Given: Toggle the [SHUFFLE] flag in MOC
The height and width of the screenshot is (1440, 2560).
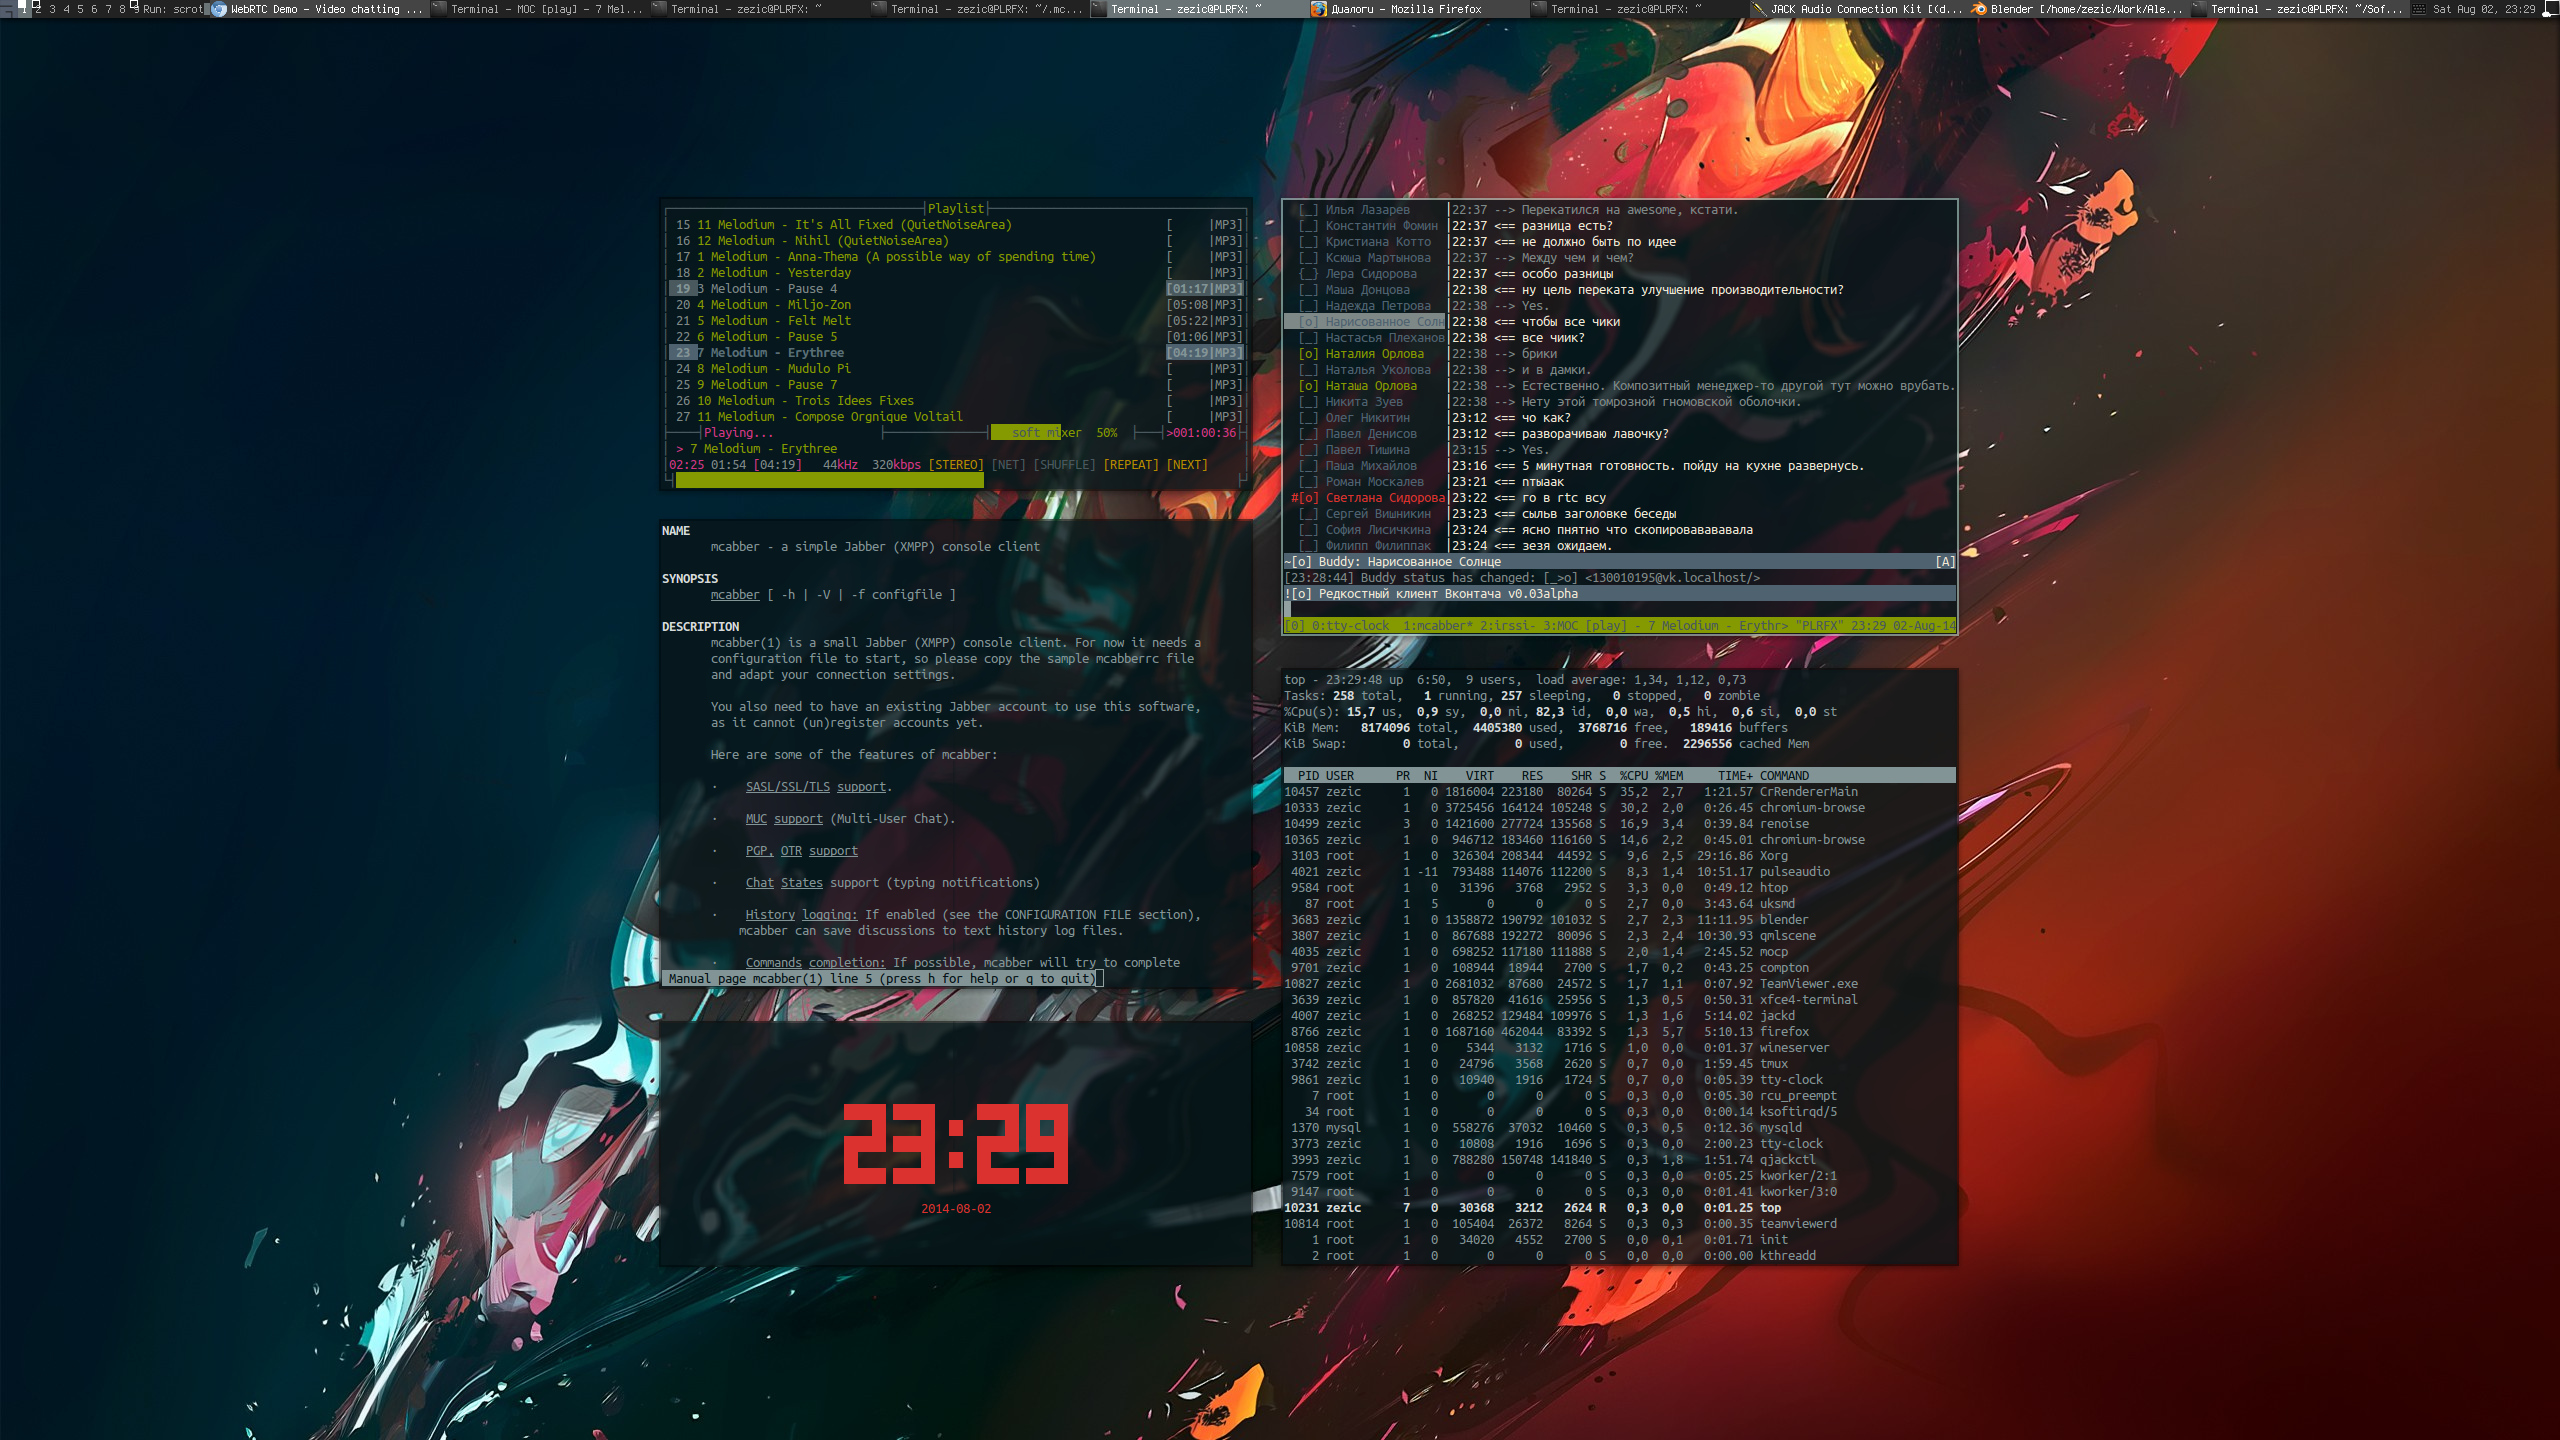Looking at the screenshot, I should tap(1064, 465).
